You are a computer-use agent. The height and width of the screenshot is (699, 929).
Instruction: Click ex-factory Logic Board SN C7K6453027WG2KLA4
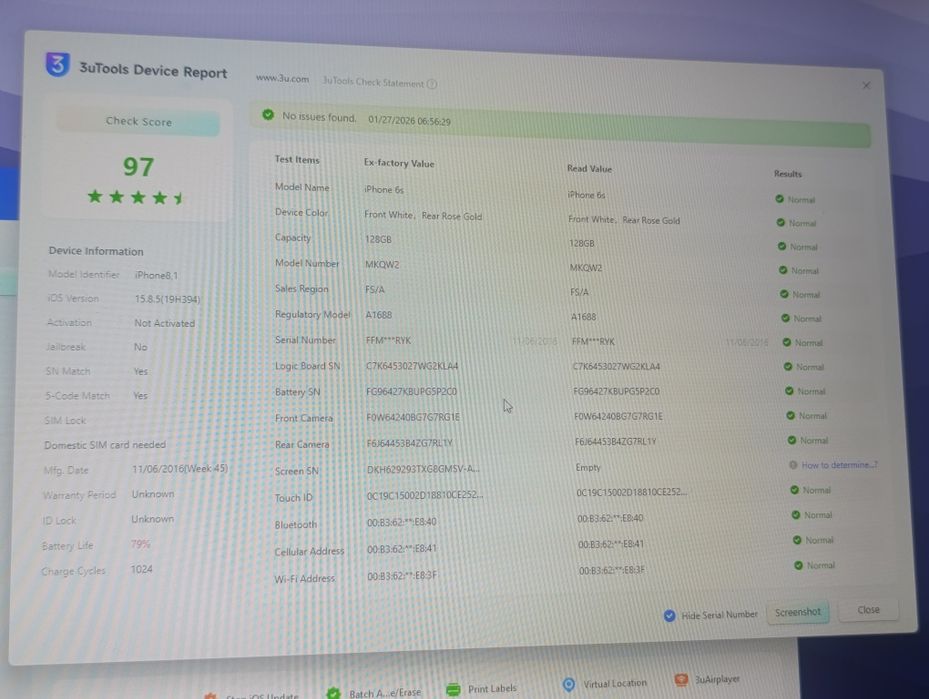pyautogui.click(x=412, y=366)
